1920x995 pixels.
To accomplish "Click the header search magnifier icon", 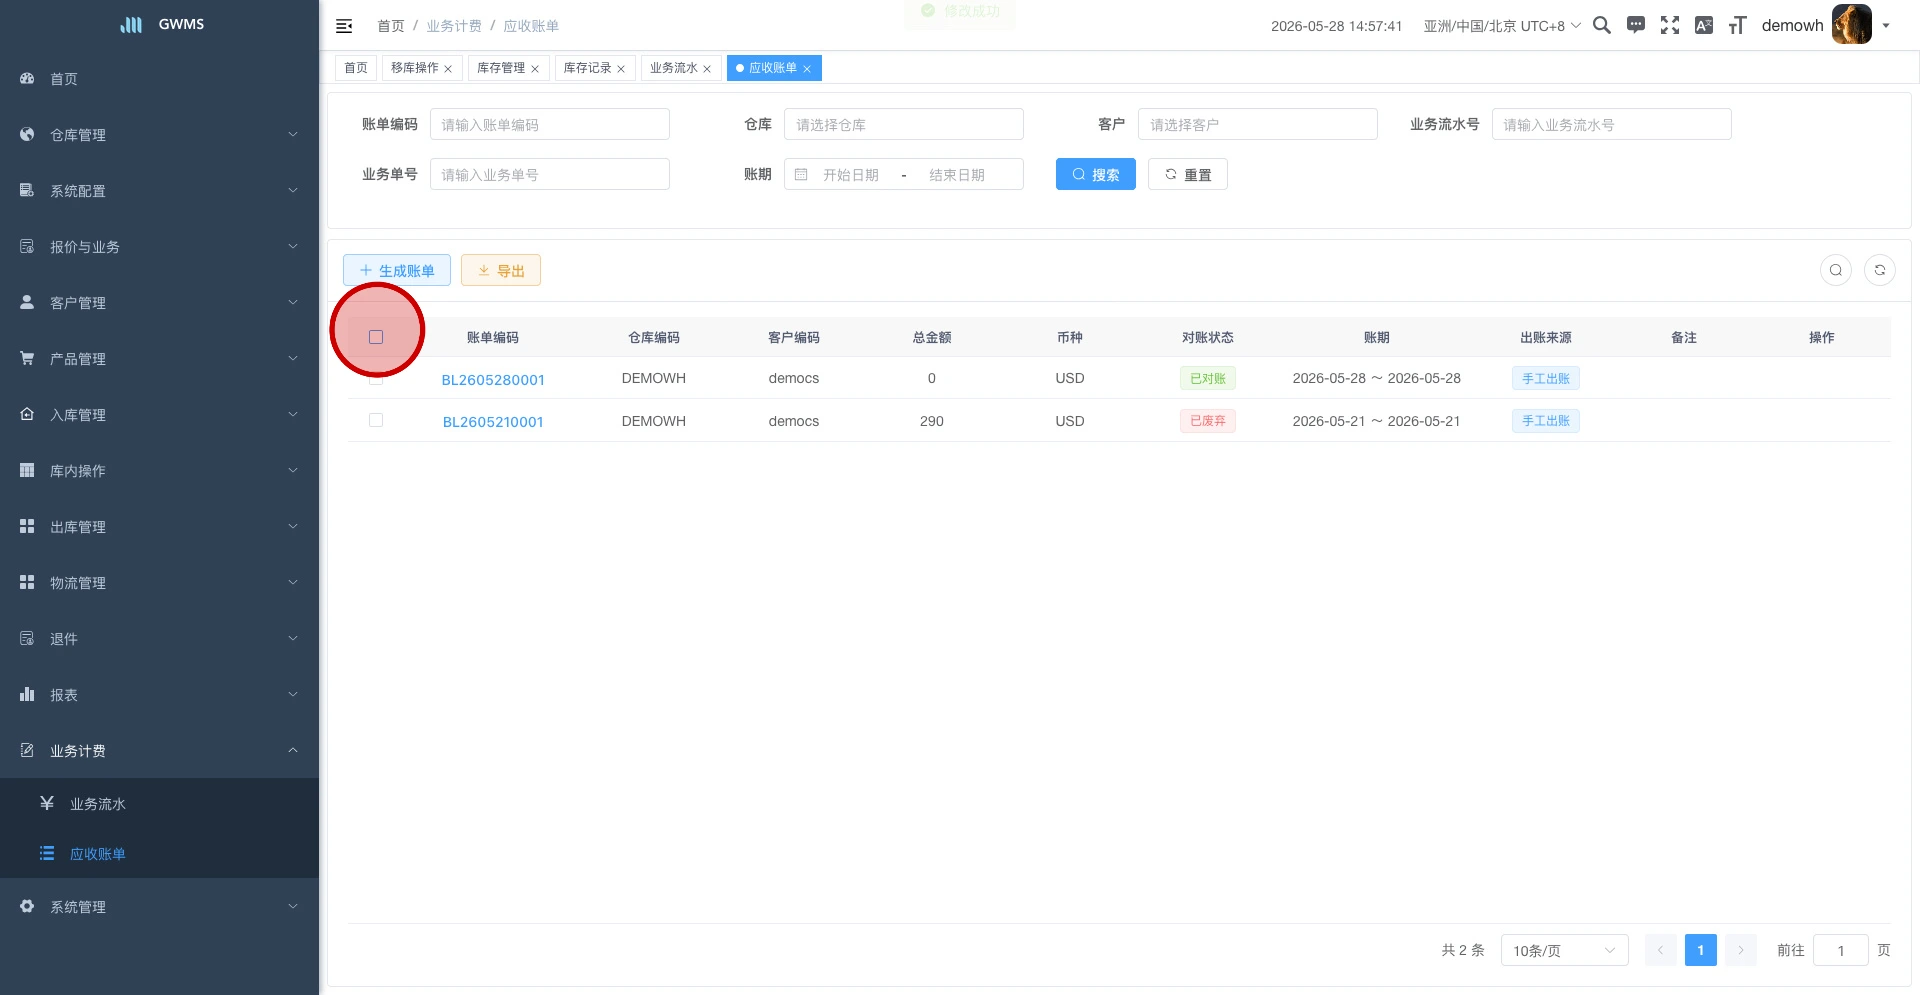I will [1602, 25].
